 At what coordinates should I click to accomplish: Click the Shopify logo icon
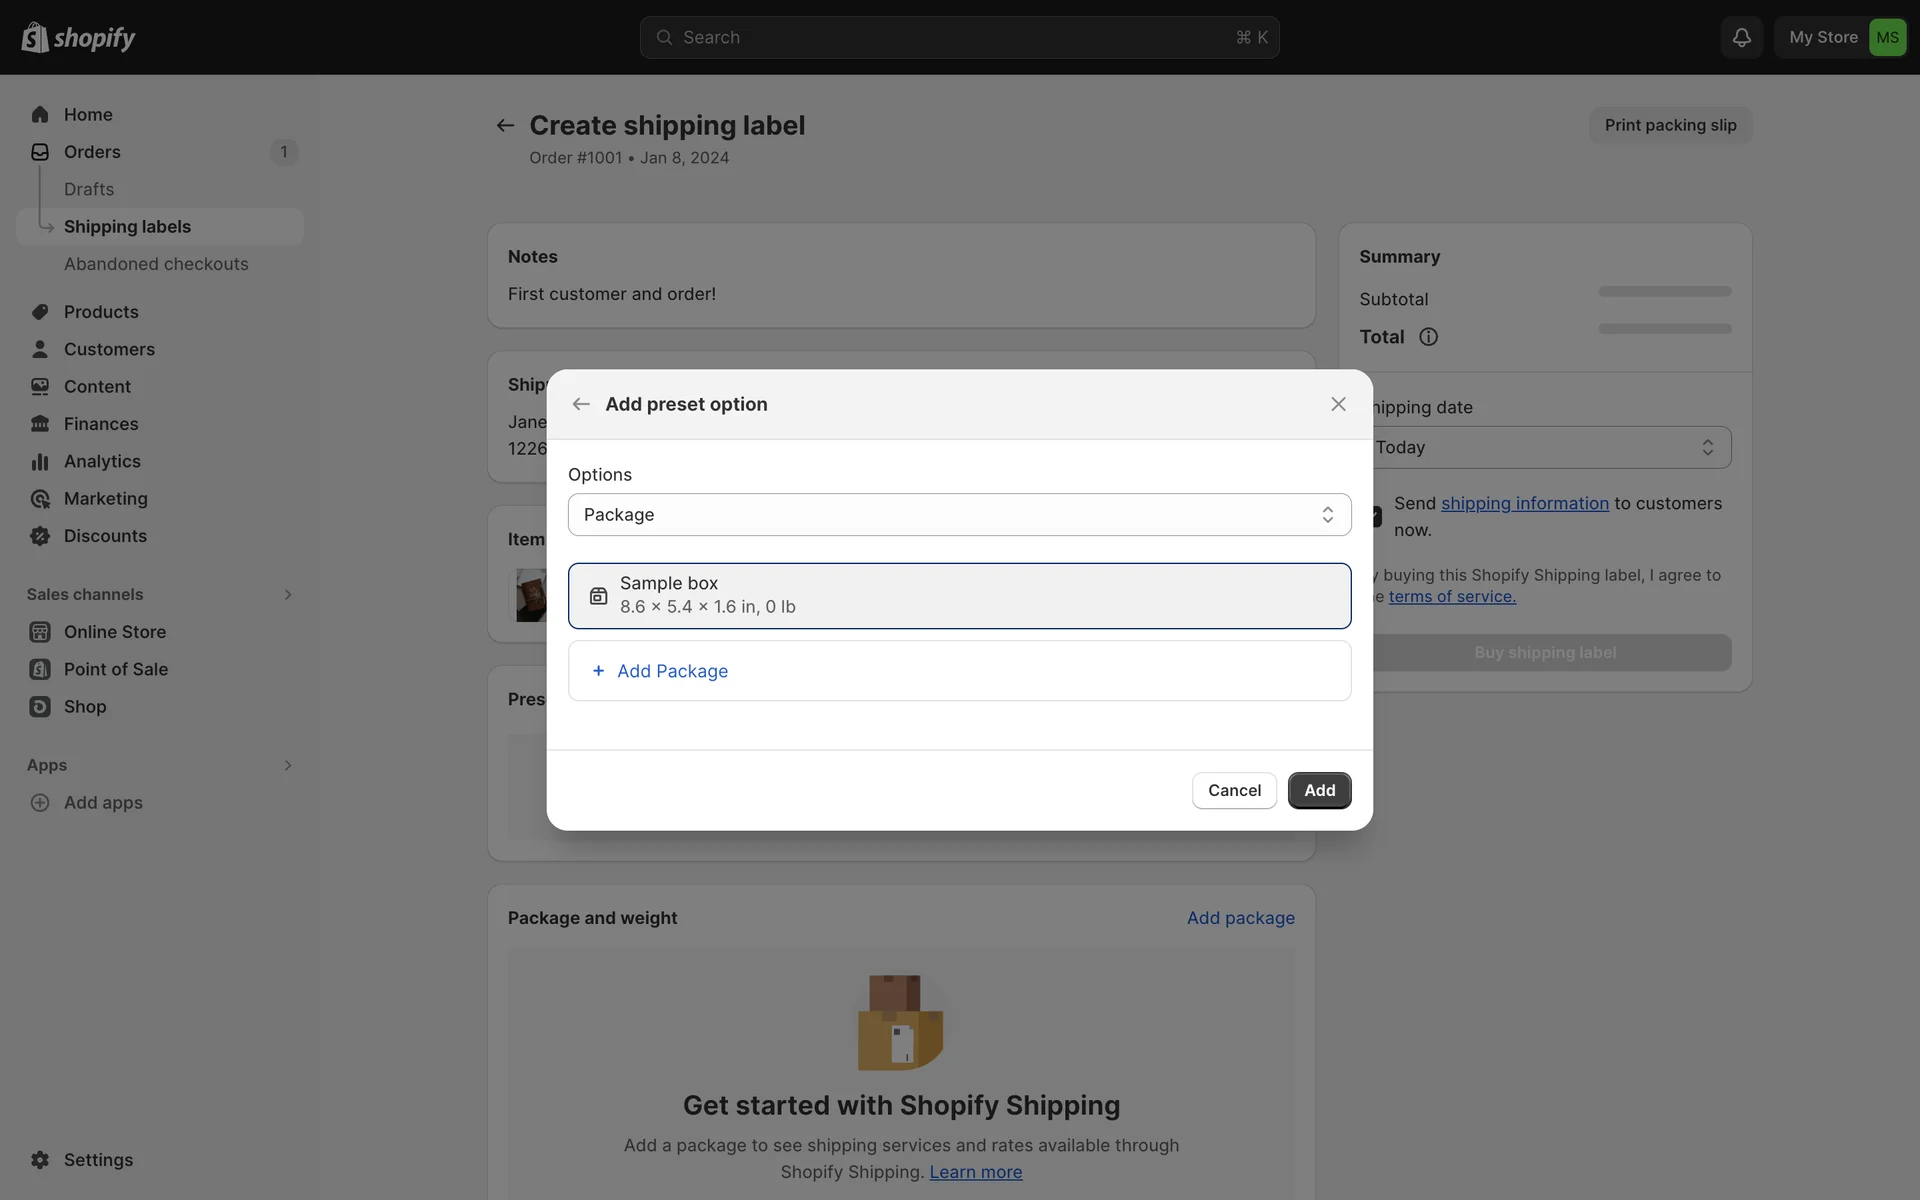[x=35, y=37]
